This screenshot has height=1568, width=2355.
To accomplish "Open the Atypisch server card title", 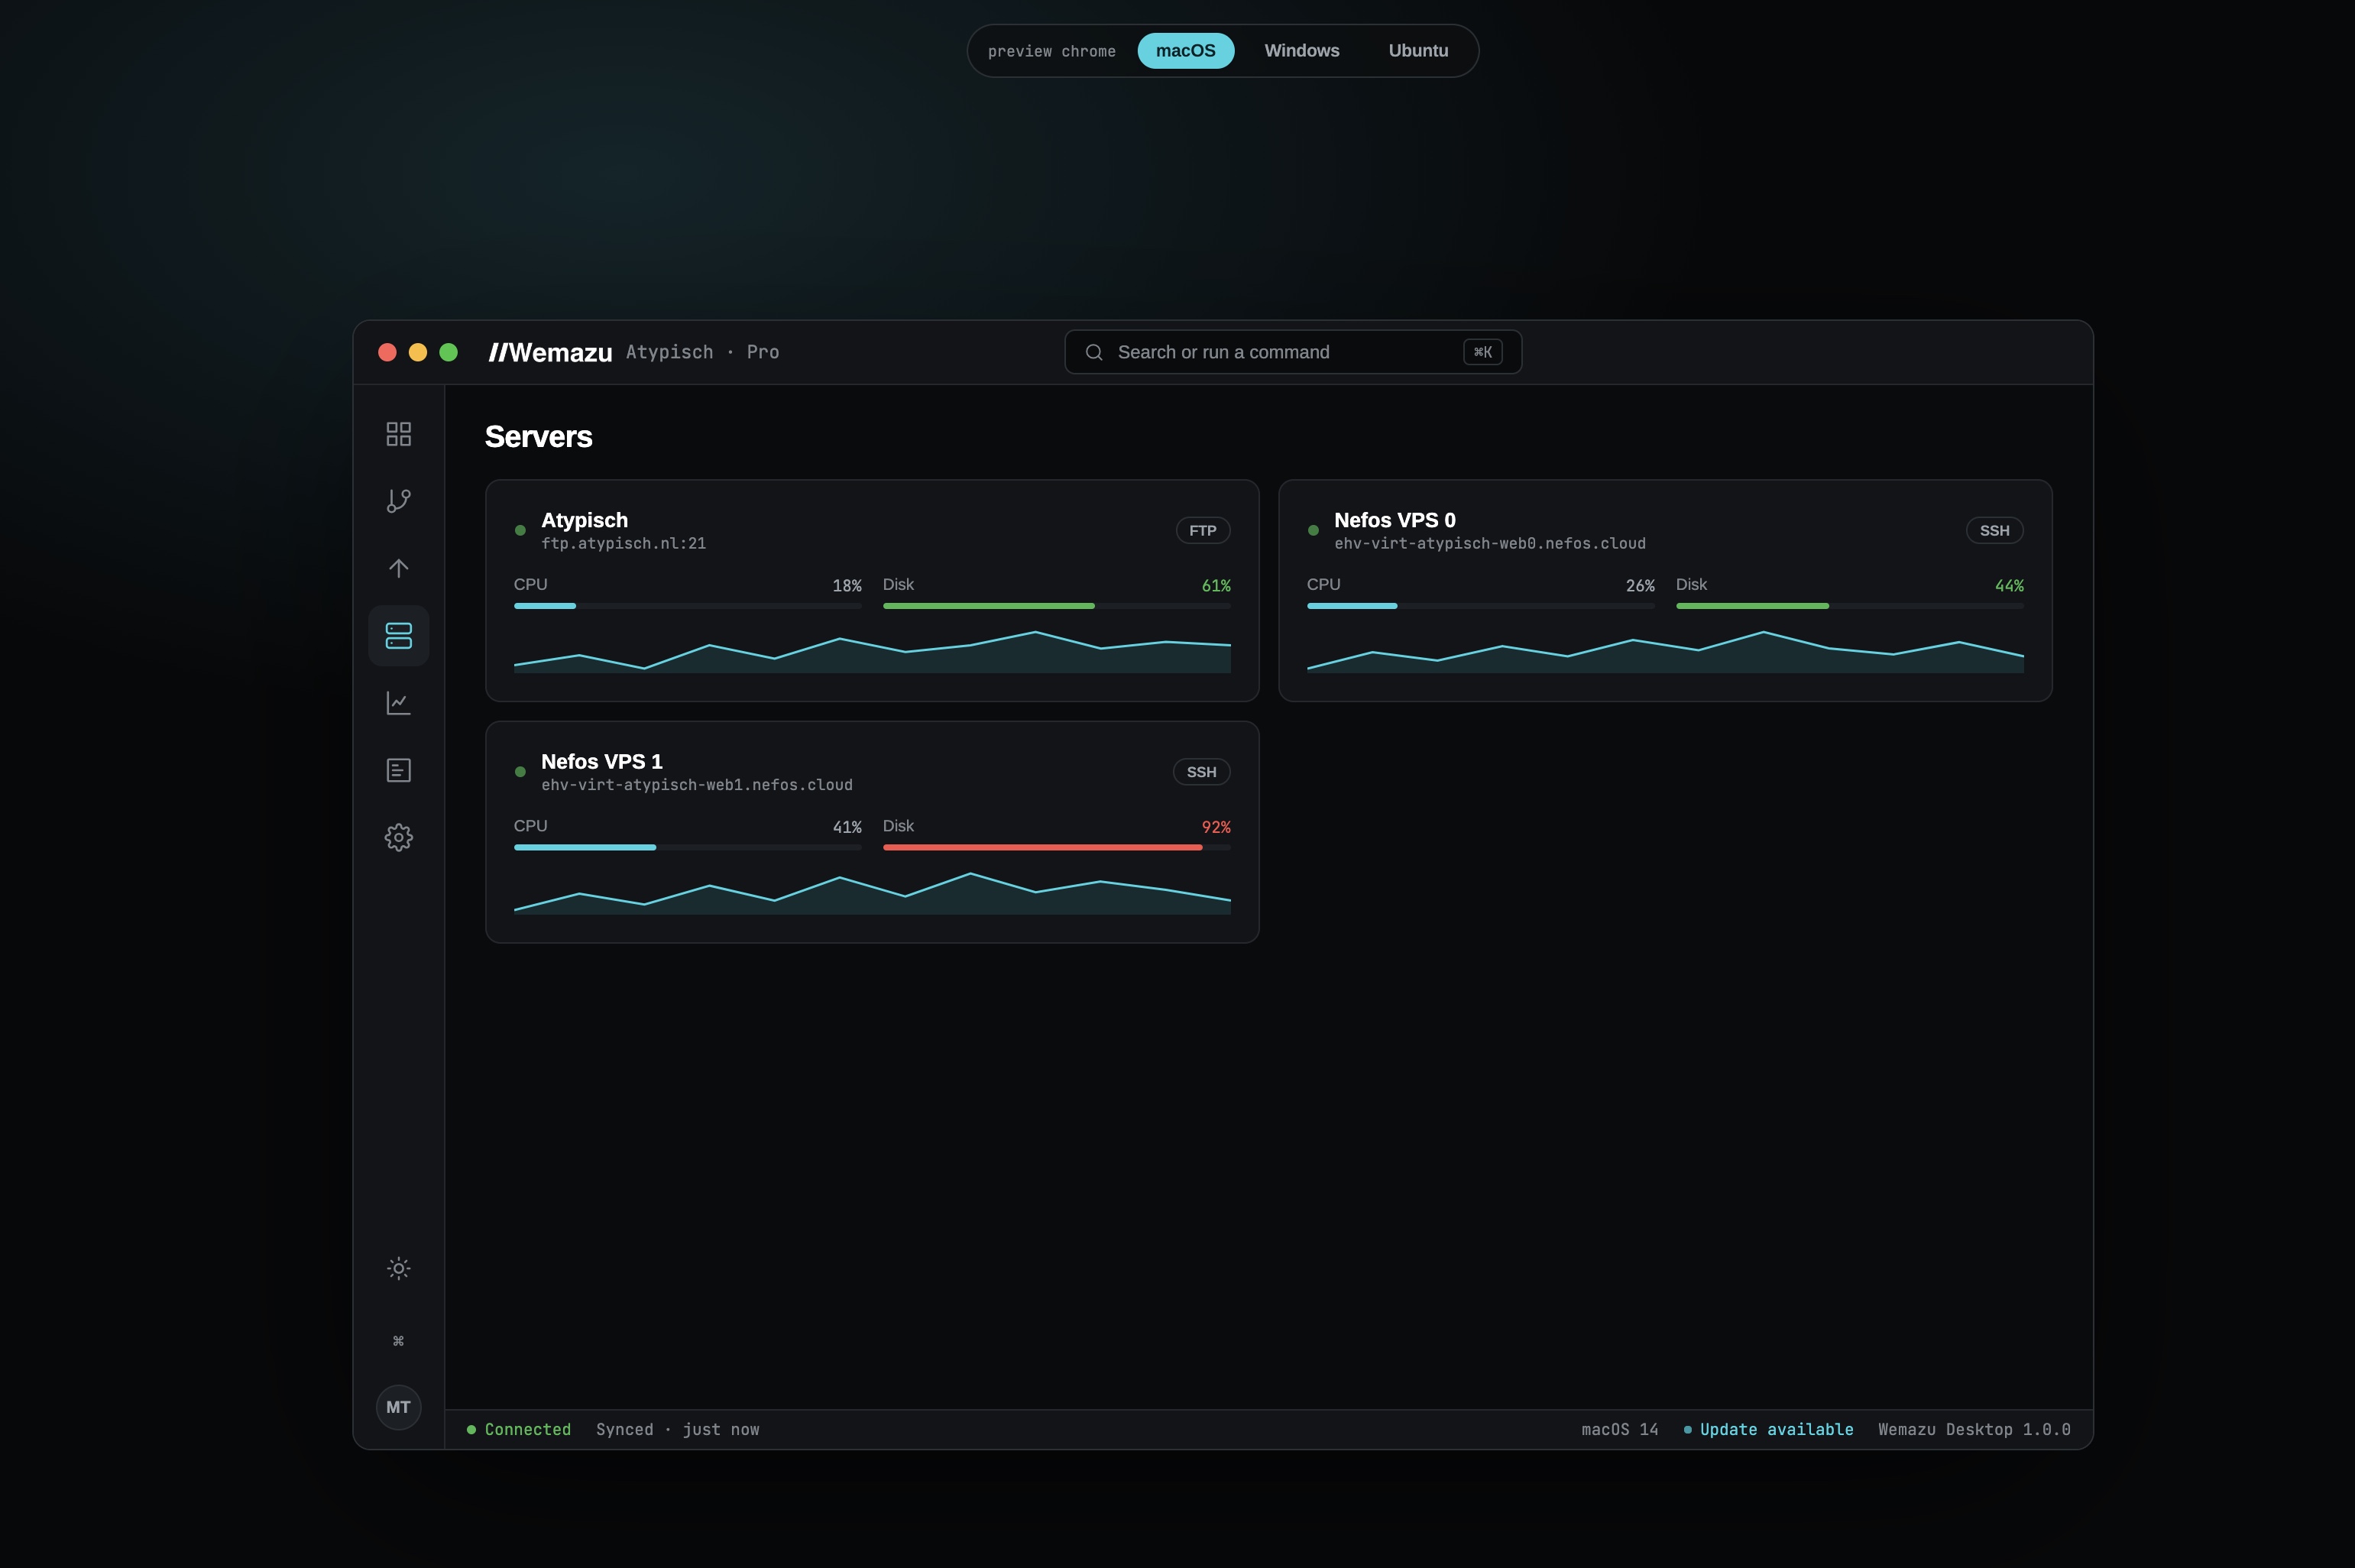I will pyautogui.click(x=585, y=520).
